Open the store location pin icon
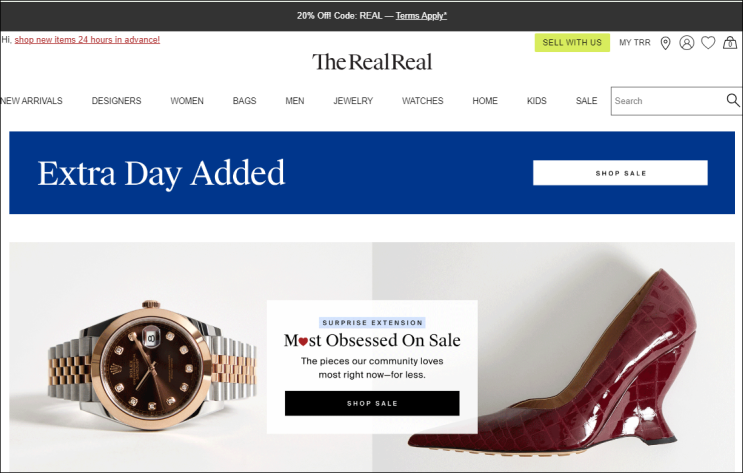 pyautogui.click(x=665, y=43)
